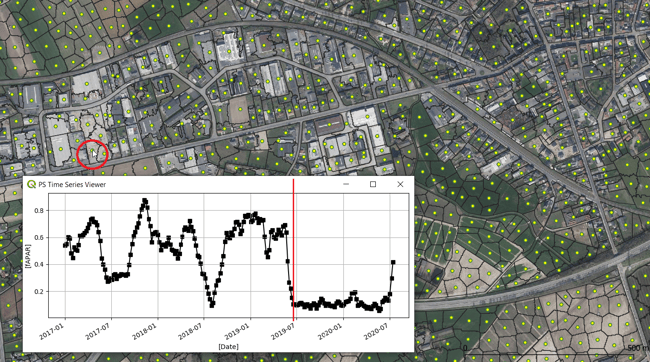The height and width of the screenshot is (362, 650).
Task: Minimize the PS Time Series Viewer window
Action: click(x=346, y=184)
